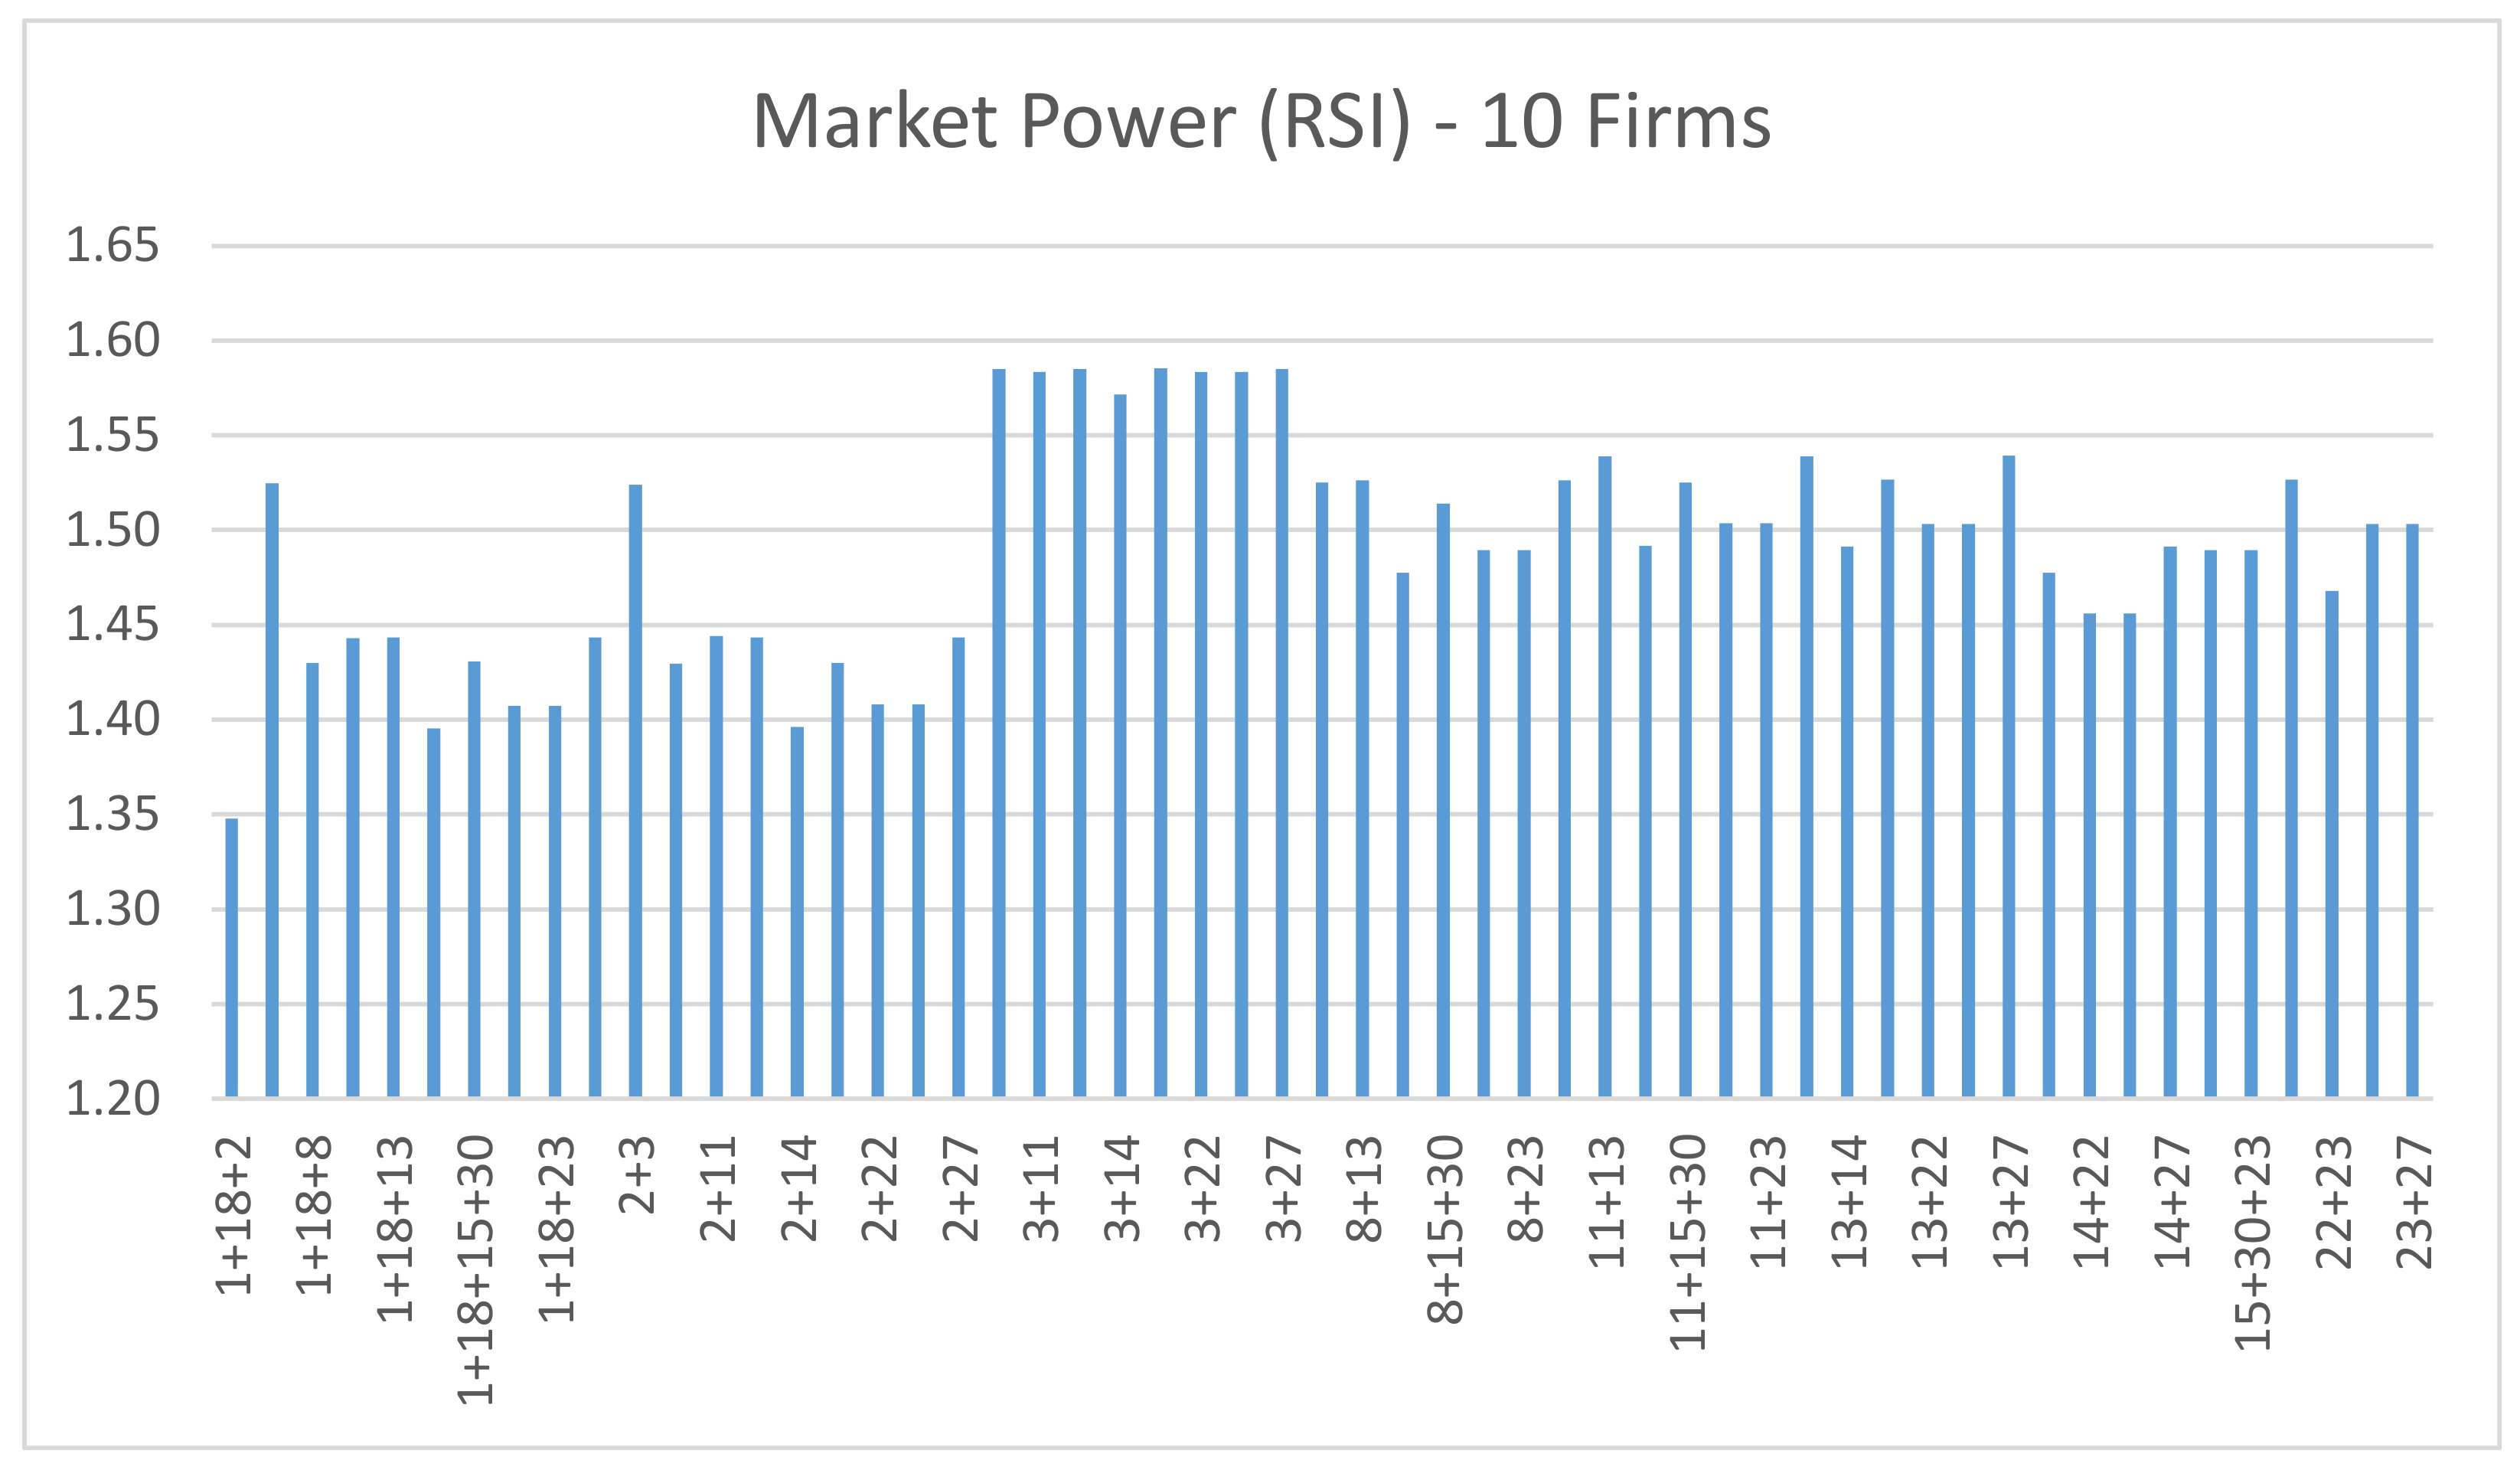Select the last bar labeled 23+27
2520x1473 pixels.
point(2412,810)
